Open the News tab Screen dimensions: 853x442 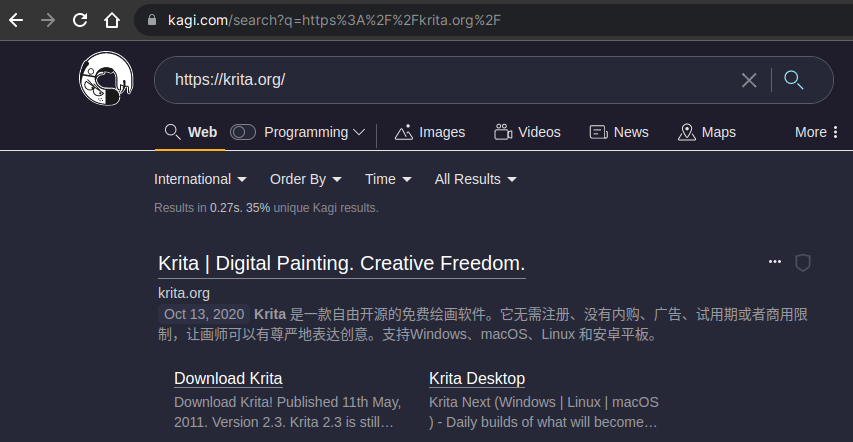[619, 132]
